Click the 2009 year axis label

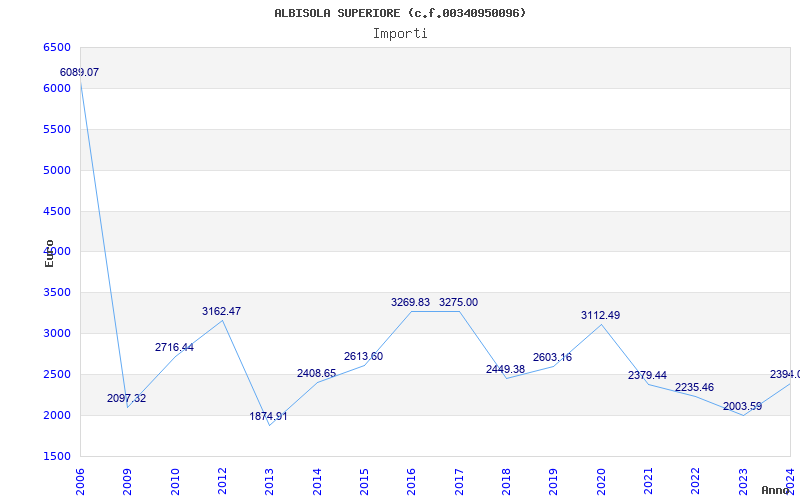point(127,482)
